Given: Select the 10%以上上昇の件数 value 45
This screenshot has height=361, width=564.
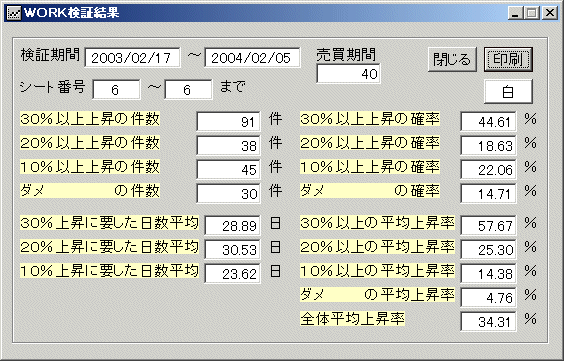Looking at the screenshot, I should [x=228, y=169].
